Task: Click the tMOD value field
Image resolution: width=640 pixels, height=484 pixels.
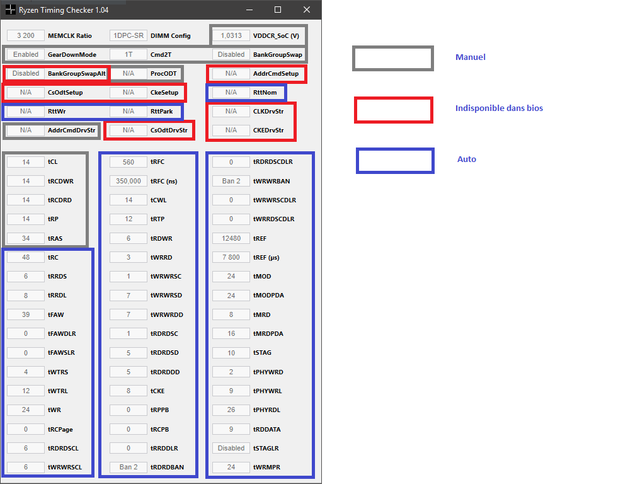Action: point(231,276)
